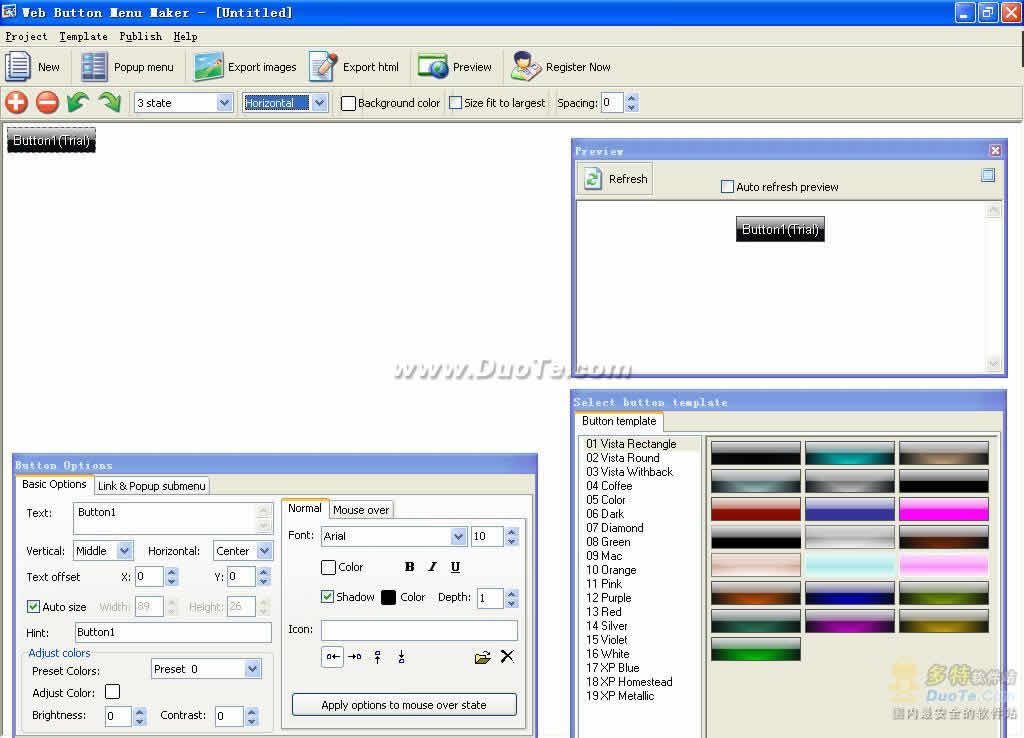Select 02 Vista Round template
The width and height of the screenshot is (1024, 738).
tap(623, 458)
